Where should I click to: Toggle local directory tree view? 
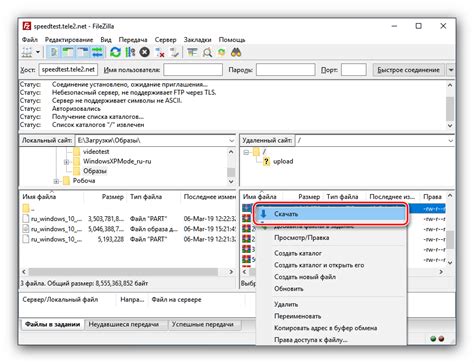pos(68,52)
